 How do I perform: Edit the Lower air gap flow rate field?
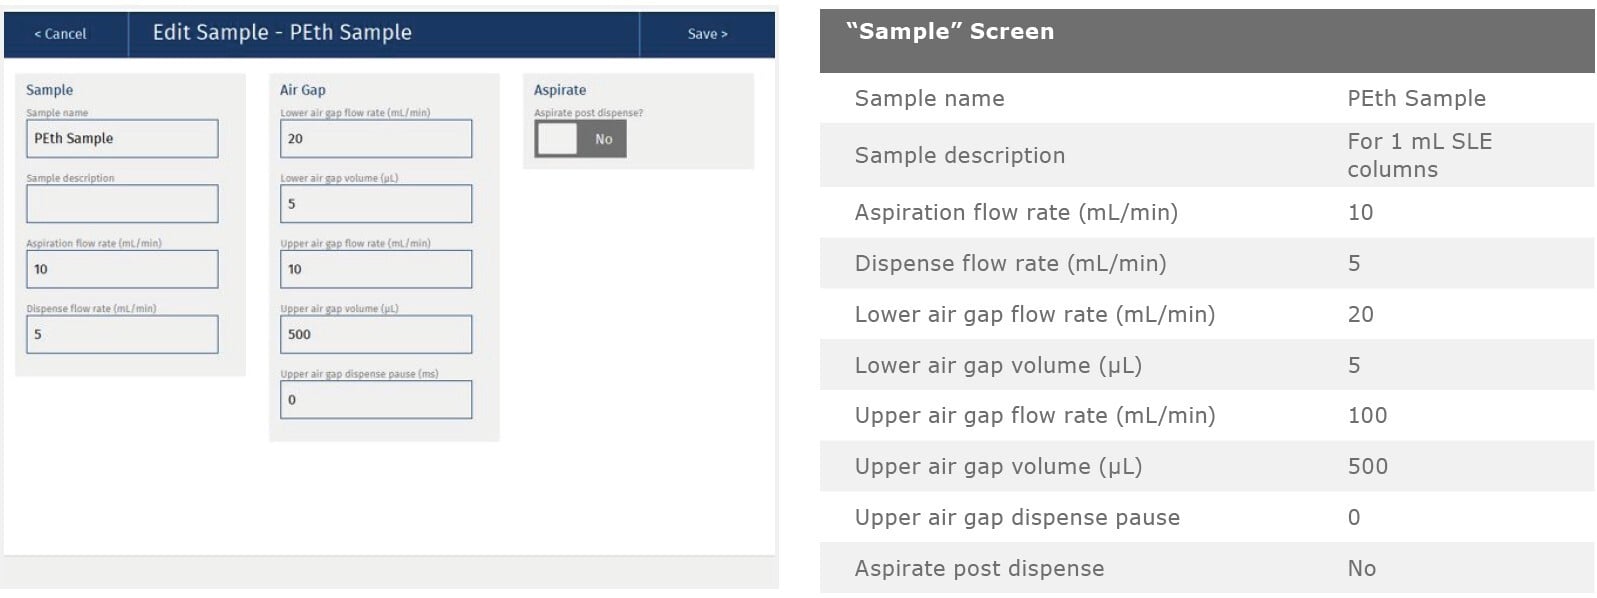pos(376,139)
